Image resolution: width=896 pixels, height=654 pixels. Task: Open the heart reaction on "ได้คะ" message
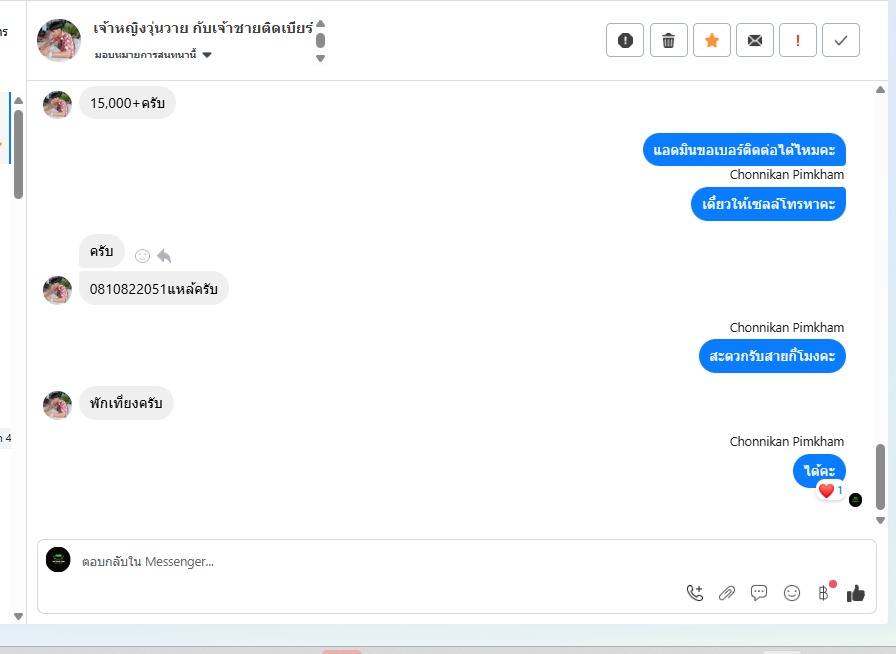click(x=830, y=490)
